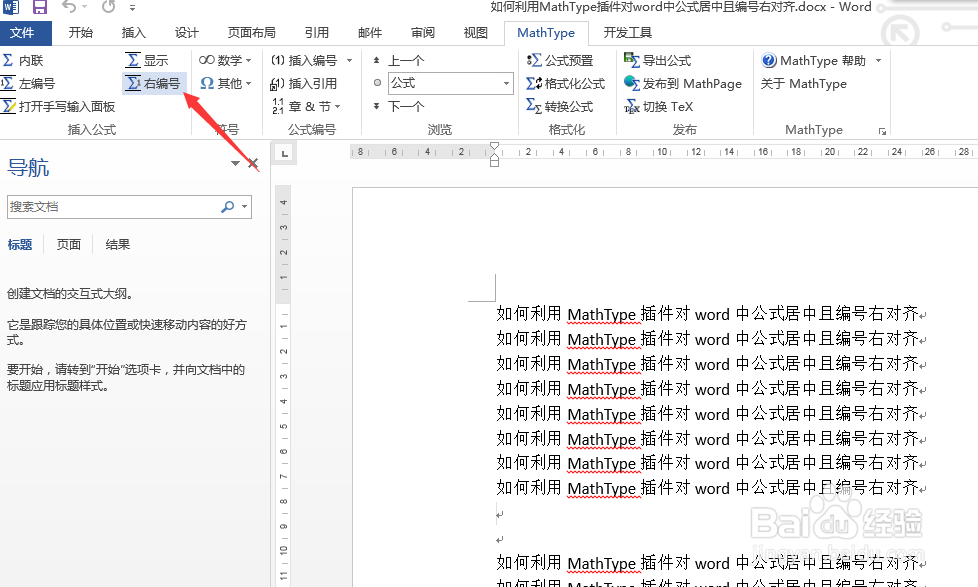Undo using quick access toolbar arrow
Screen dimensions: 978x587
tap(69, 7)
